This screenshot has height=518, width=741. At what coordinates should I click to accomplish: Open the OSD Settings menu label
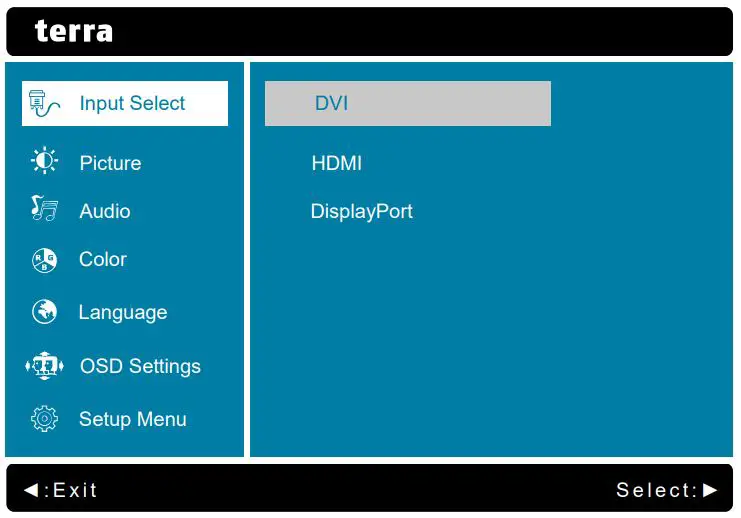pyautogui.click(x=140, y=366)
